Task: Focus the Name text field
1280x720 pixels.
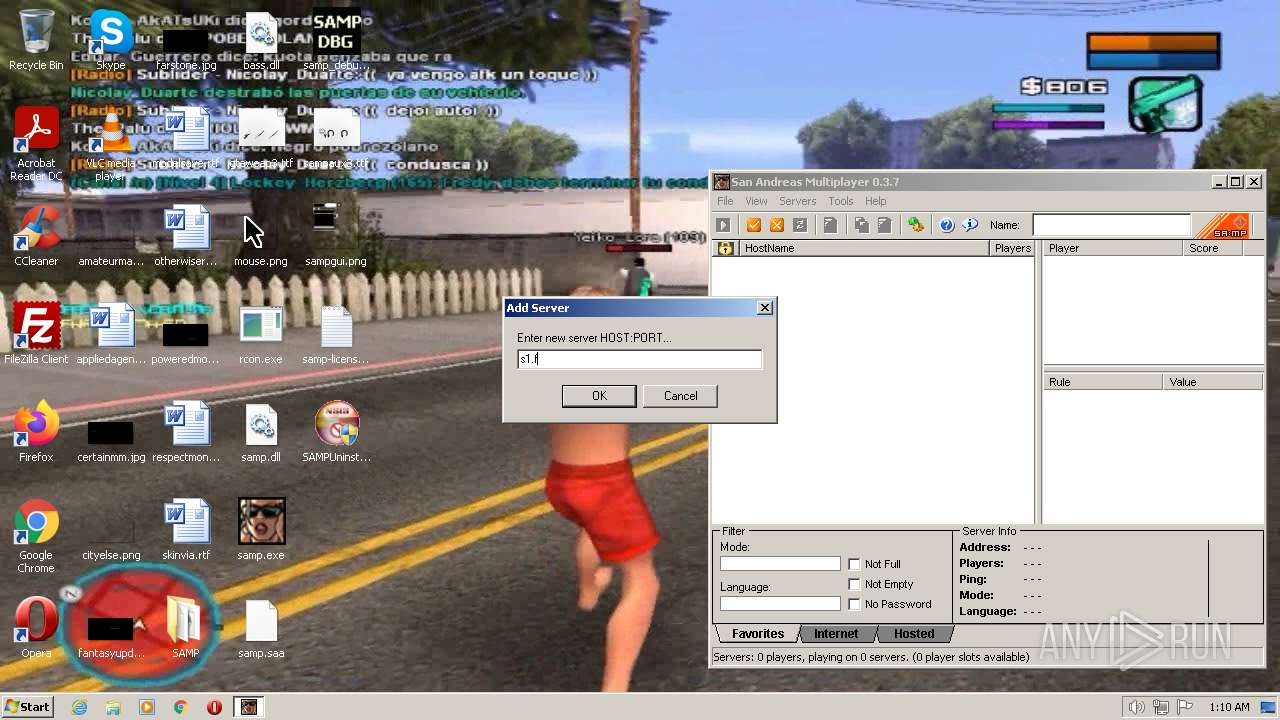Action: [1112, 226]
